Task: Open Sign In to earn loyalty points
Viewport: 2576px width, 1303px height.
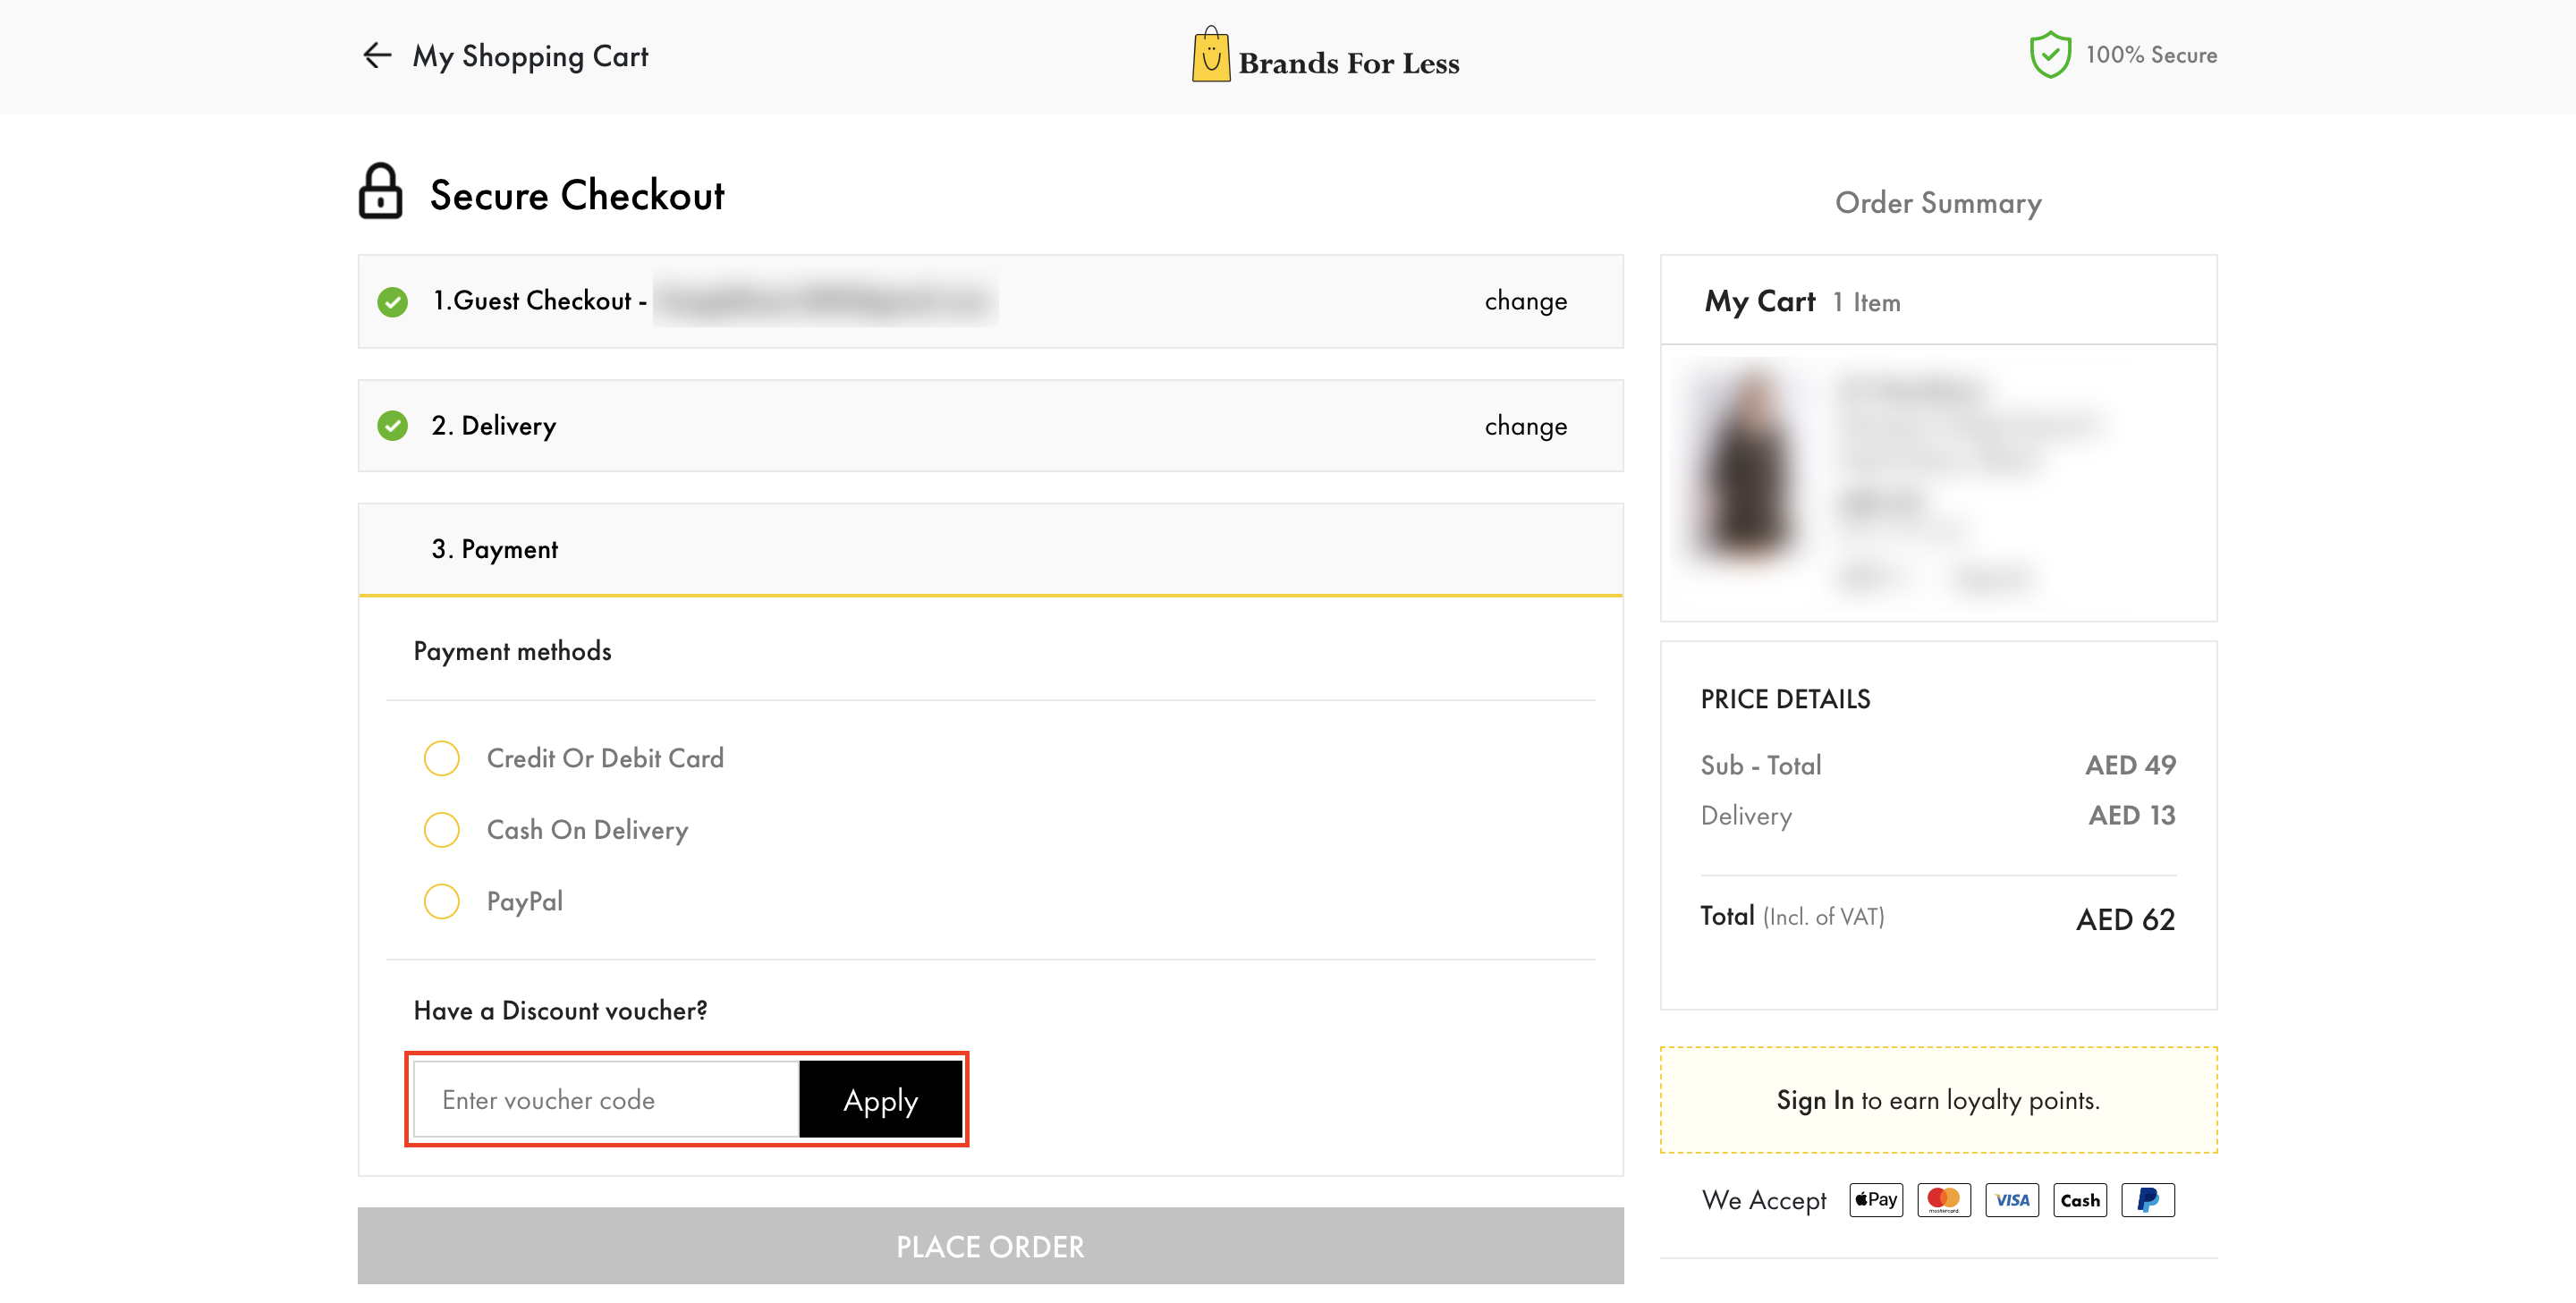Action: click(1814, 1100)
